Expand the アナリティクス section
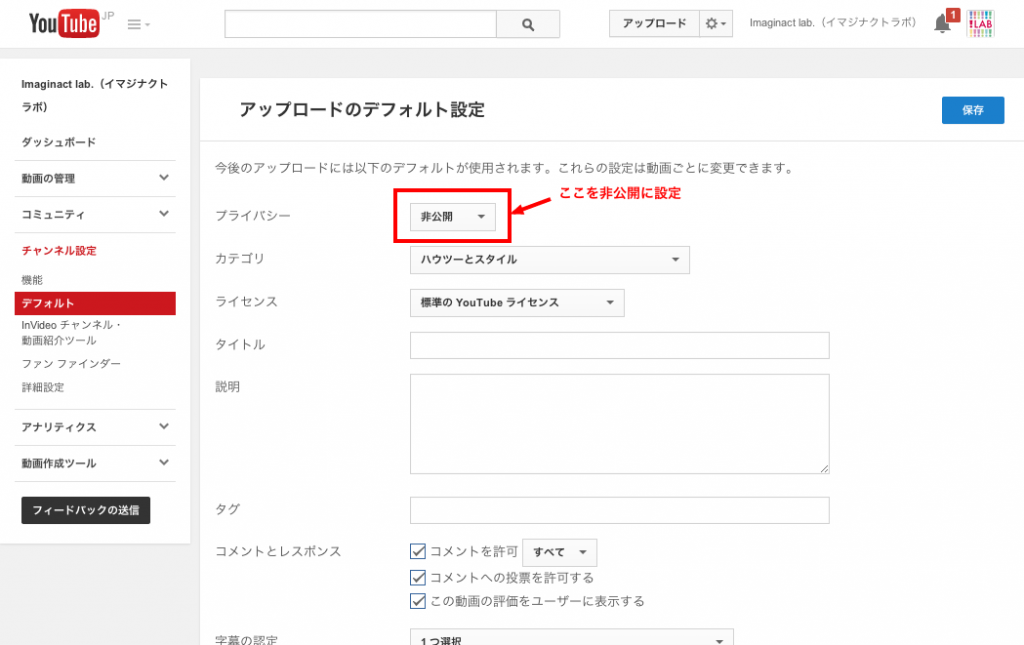This screenshot has height=645, width=1024. tap(95, 427)
